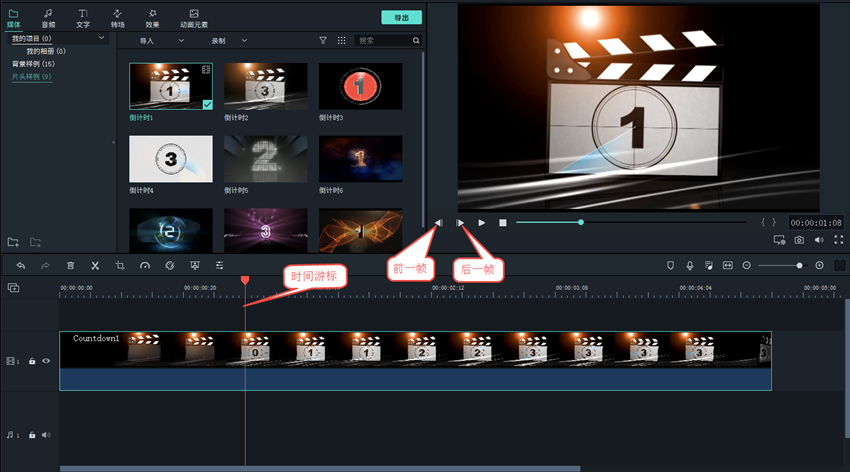Viewport: 850px width, 472px height.
Task: Delete the clip with the trash icon
Action: pyautogui.click(x=70, y=266)
